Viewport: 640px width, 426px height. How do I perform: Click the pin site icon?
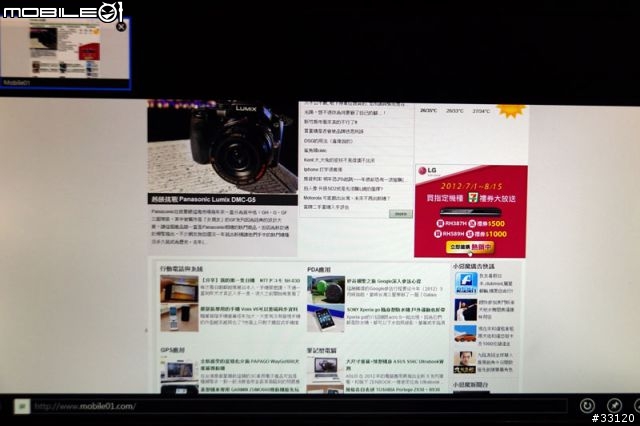(614, 405)
